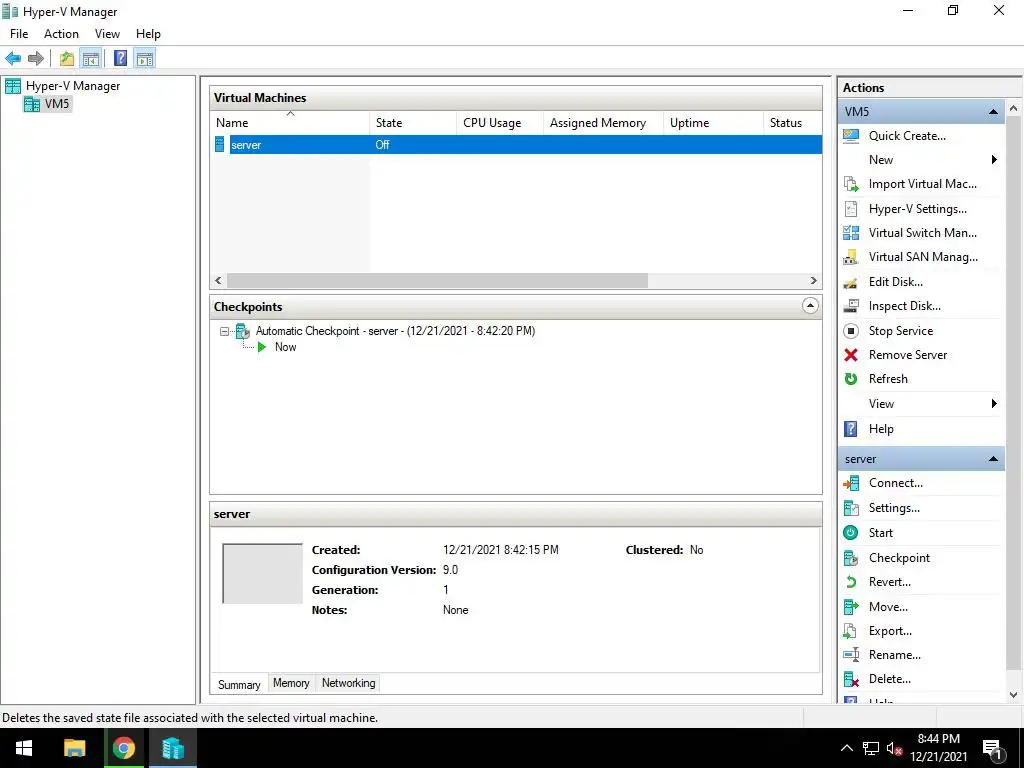Sort by the Assigned Memory column header

click(603, 123)
